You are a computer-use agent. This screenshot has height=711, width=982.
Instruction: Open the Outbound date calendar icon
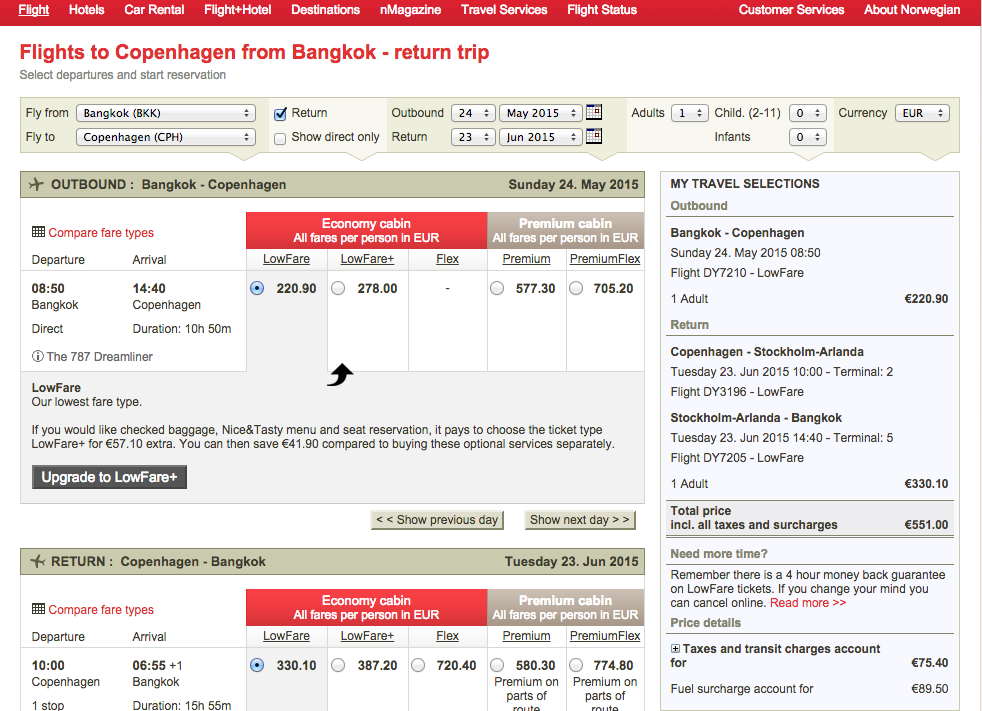pyautogui.click(x=594, y=112)
